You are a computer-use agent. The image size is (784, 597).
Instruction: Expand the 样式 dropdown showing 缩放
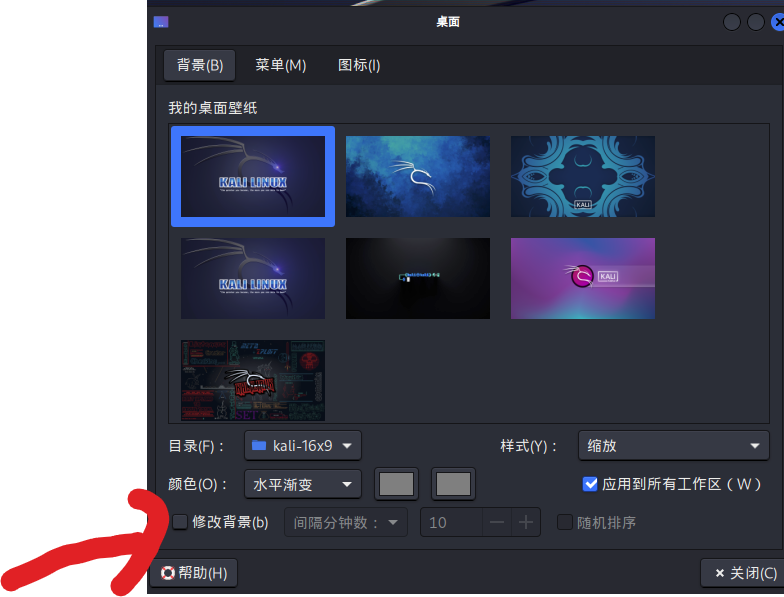tap(673, 445)
